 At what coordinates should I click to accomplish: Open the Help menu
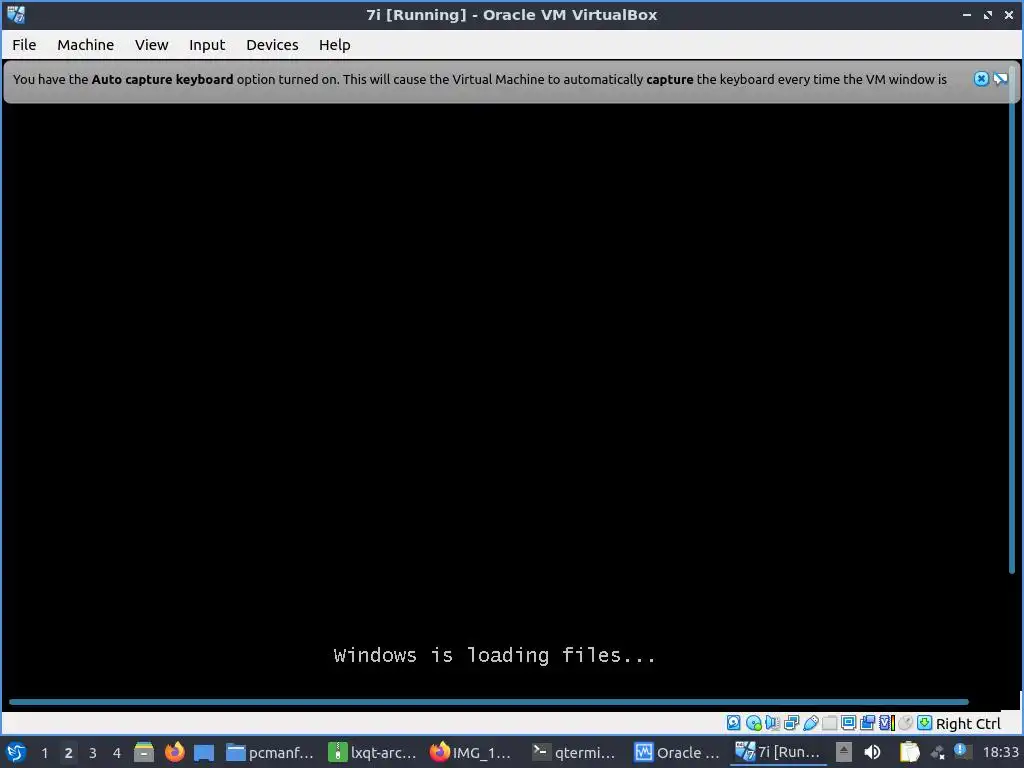[x=334, y=45]
